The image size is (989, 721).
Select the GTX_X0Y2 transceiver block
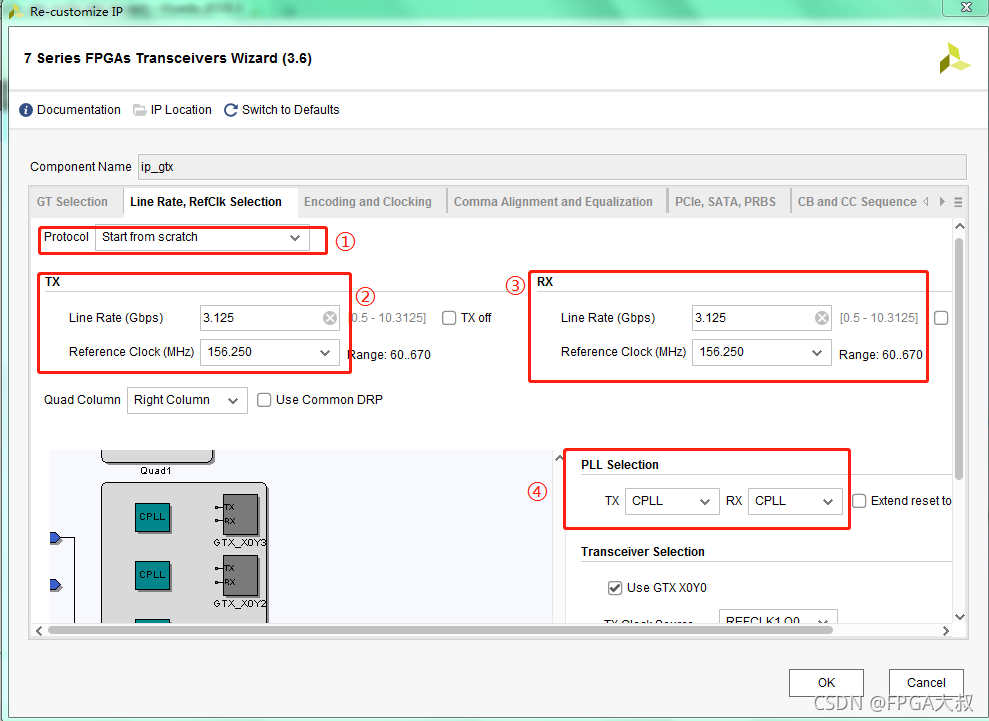point(240,575)
